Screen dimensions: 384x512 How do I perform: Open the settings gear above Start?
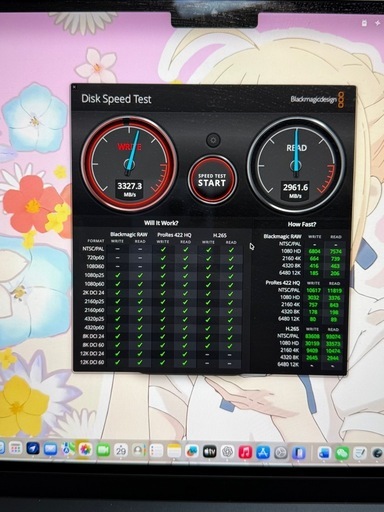click(x=213, y=140)
